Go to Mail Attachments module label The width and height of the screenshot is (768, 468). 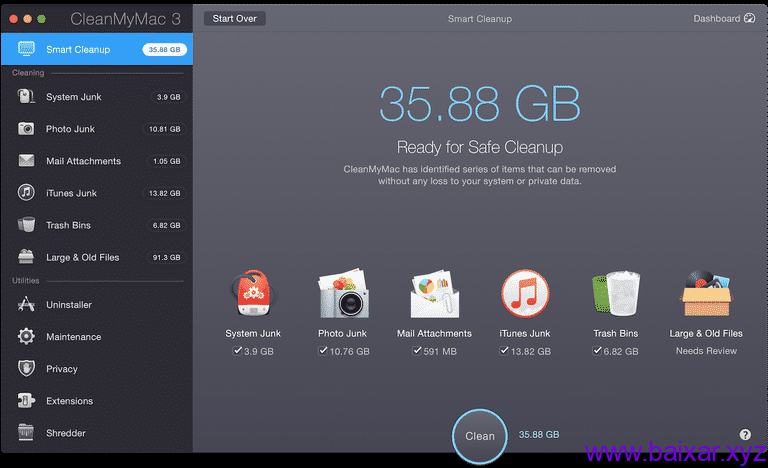pyautogui.click(x=83, y=161)
